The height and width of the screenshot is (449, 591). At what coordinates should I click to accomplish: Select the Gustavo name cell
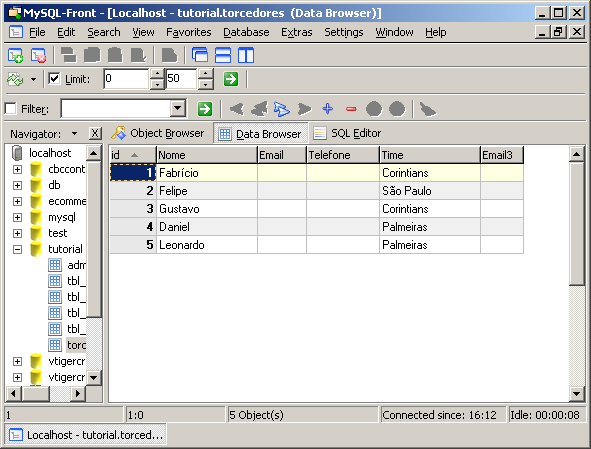point(207,209)
